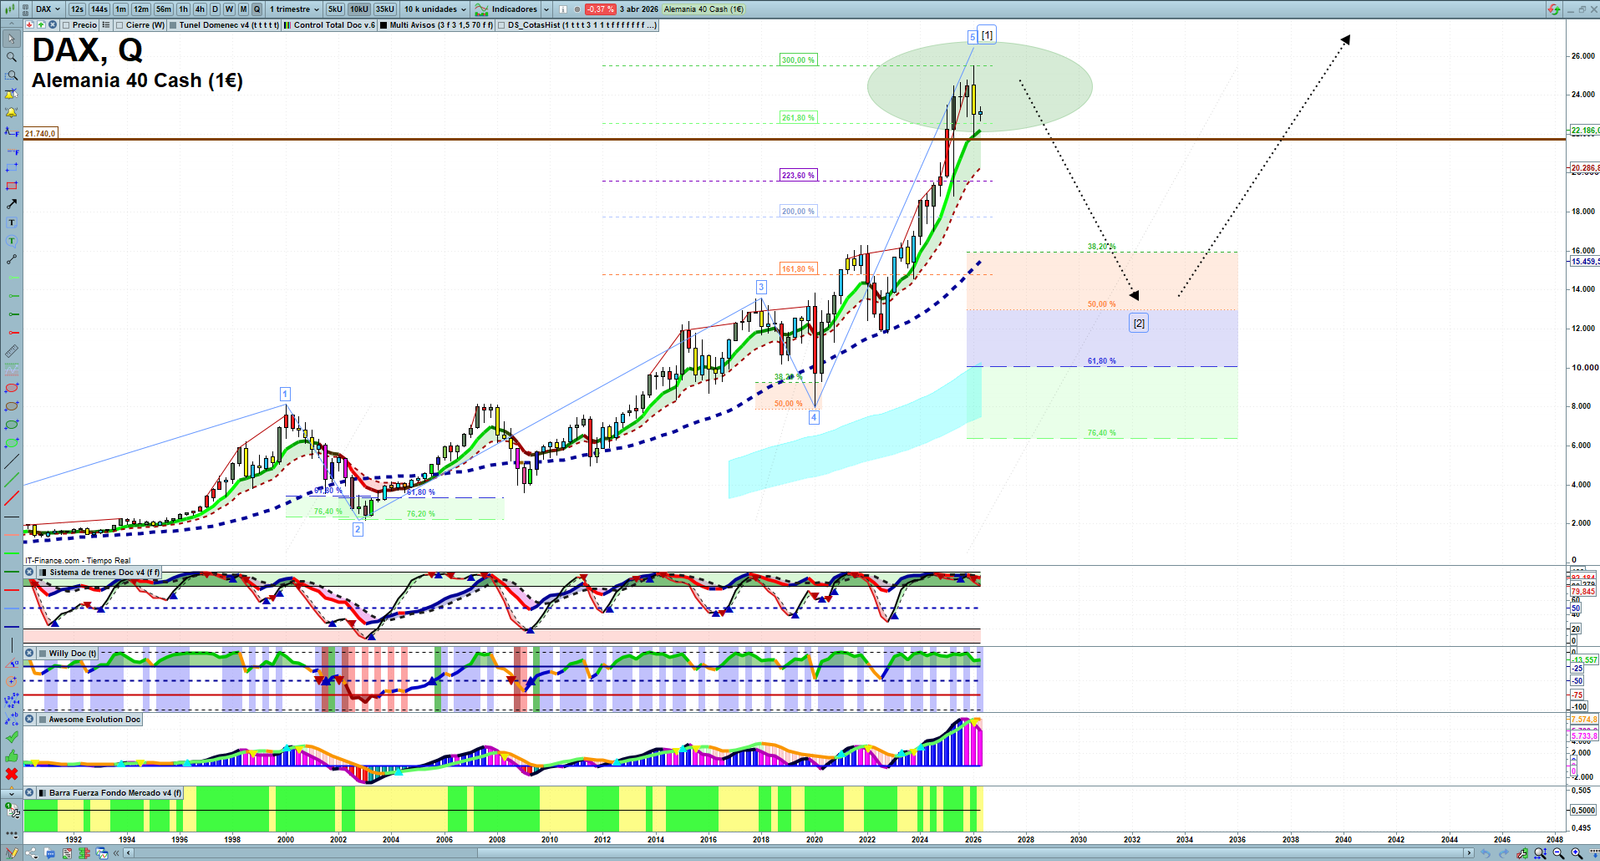Select the red diagonal line tool
Viewport: 1600px width, 861px height.
coord(11,498)
